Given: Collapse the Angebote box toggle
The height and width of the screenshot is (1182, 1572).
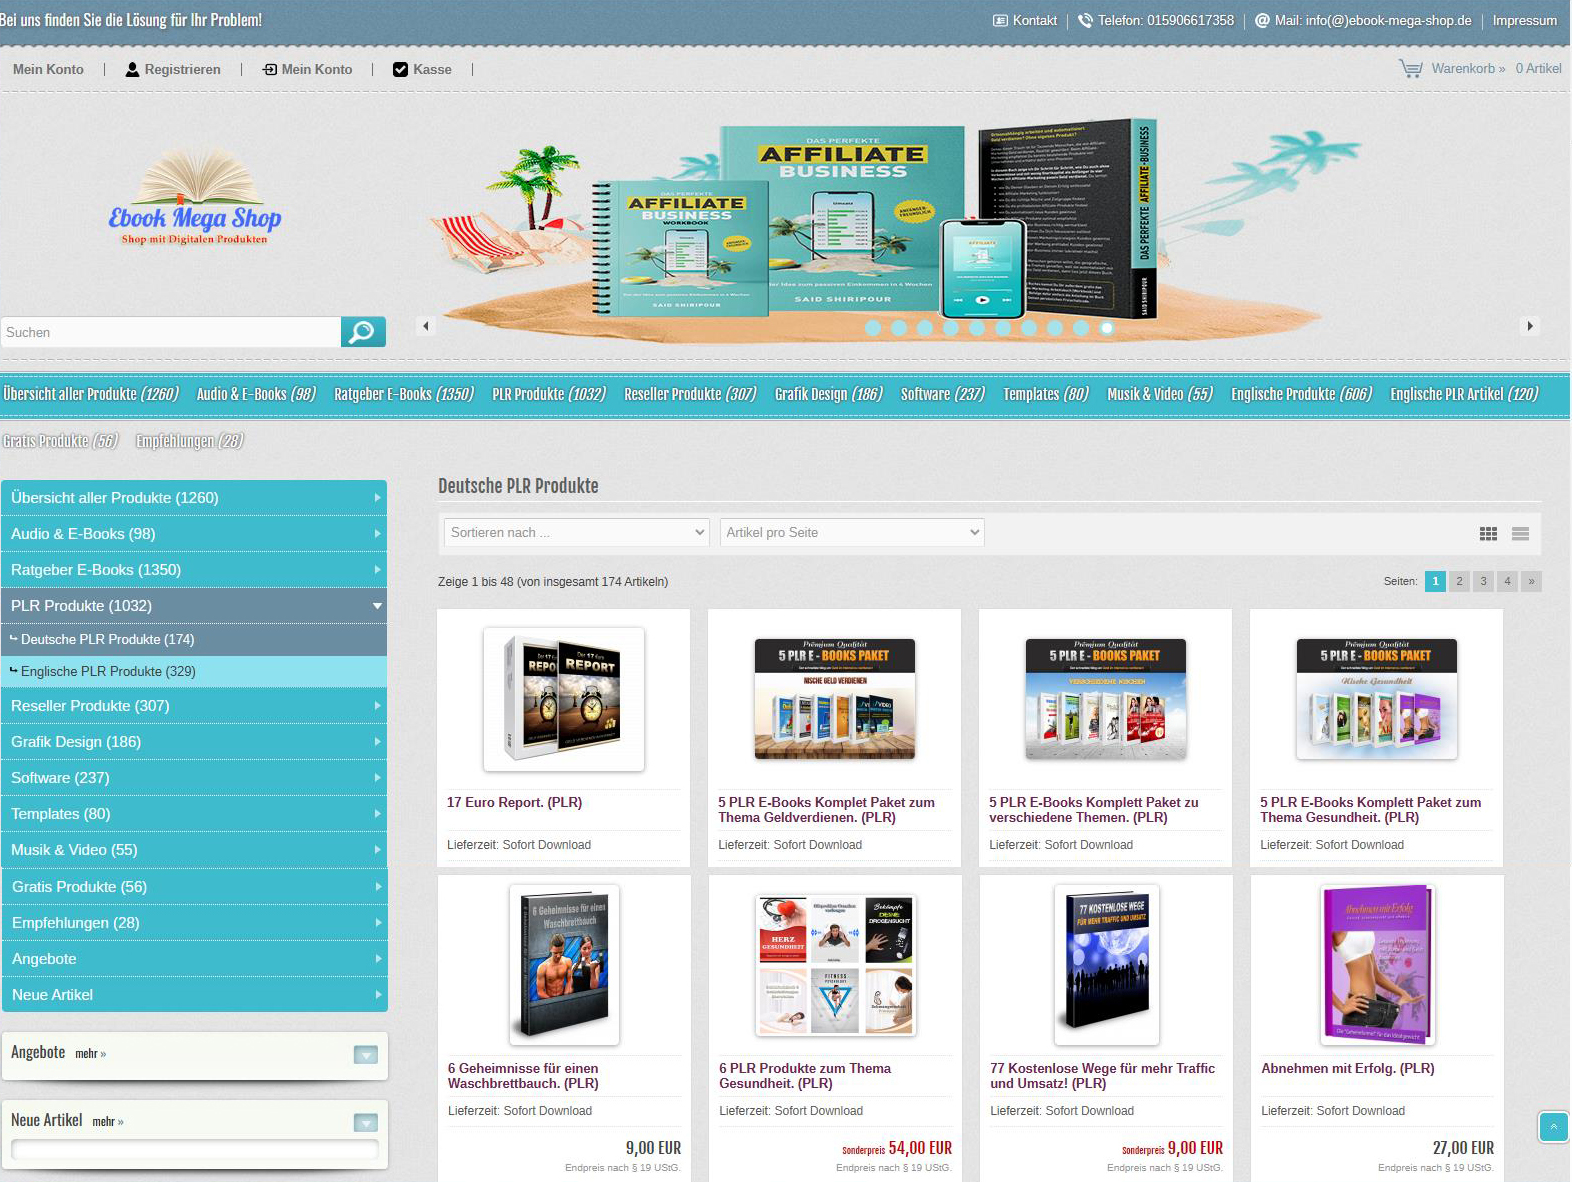Looking at the screenshot, I should tap(366, 1055).
